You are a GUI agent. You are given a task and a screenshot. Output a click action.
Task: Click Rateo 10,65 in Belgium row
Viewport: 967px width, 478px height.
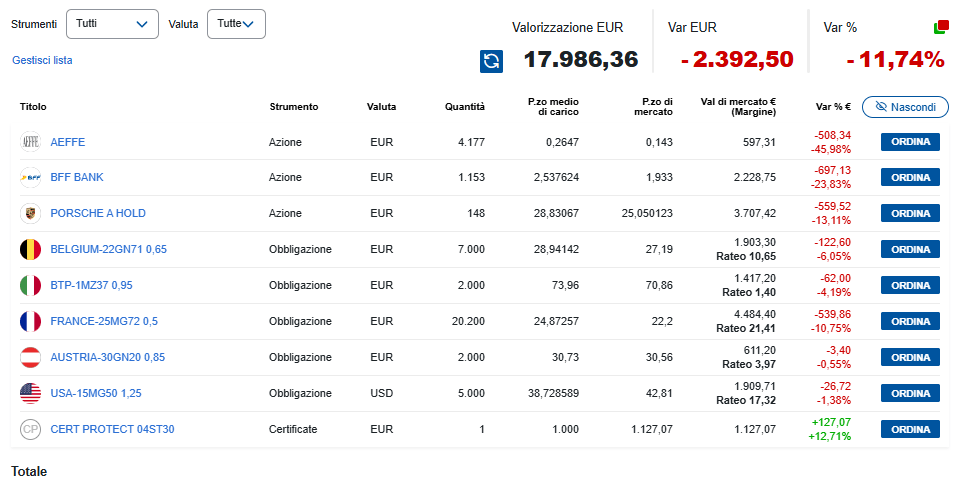(x=746, y=256)
